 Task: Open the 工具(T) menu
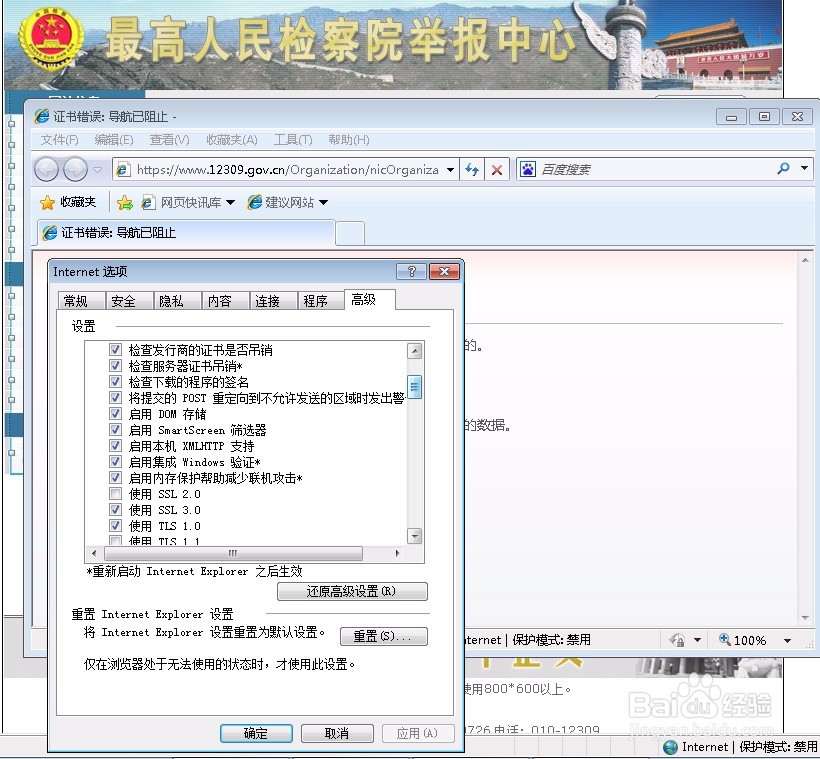pyautogui.click(x=293, y=140)
